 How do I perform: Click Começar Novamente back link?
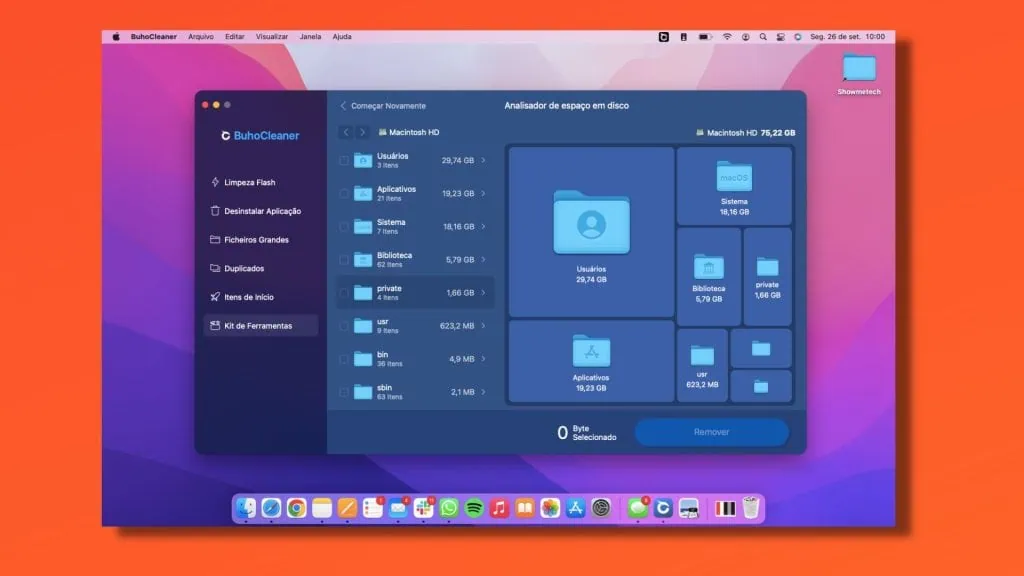click(383, 106)
